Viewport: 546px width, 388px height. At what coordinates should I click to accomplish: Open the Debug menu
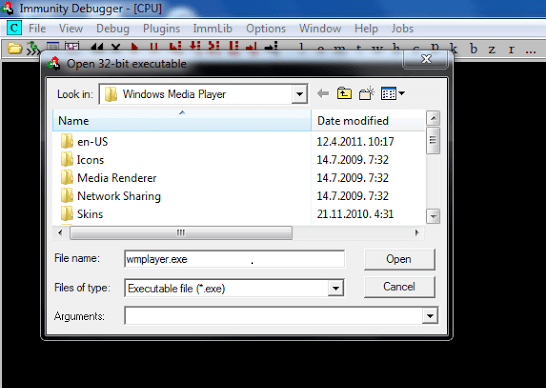coord(113,28)
